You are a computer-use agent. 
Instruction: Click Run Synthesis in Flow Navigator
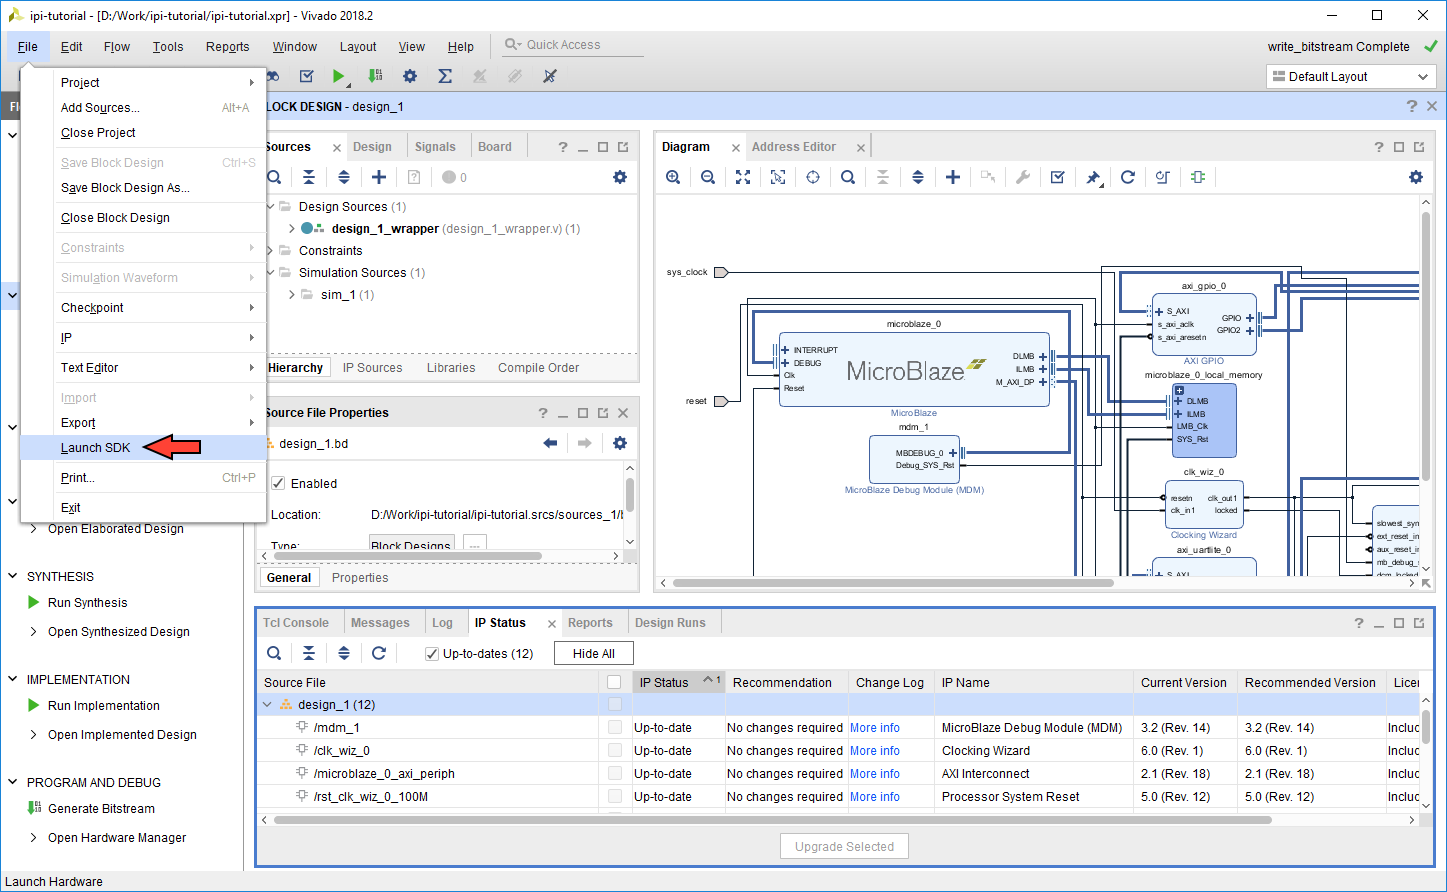[x=88, y=603]
